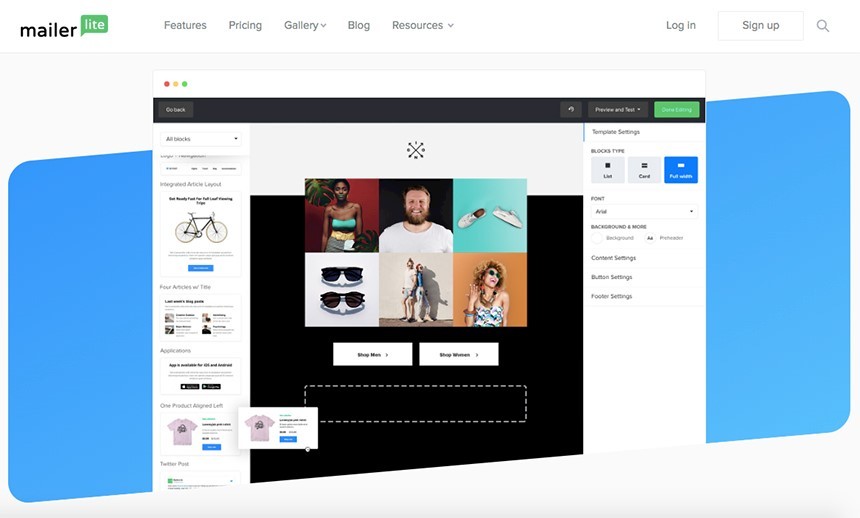Open the Resources menu
Viewport: 860px width, 518px height.
pos(422,26)
